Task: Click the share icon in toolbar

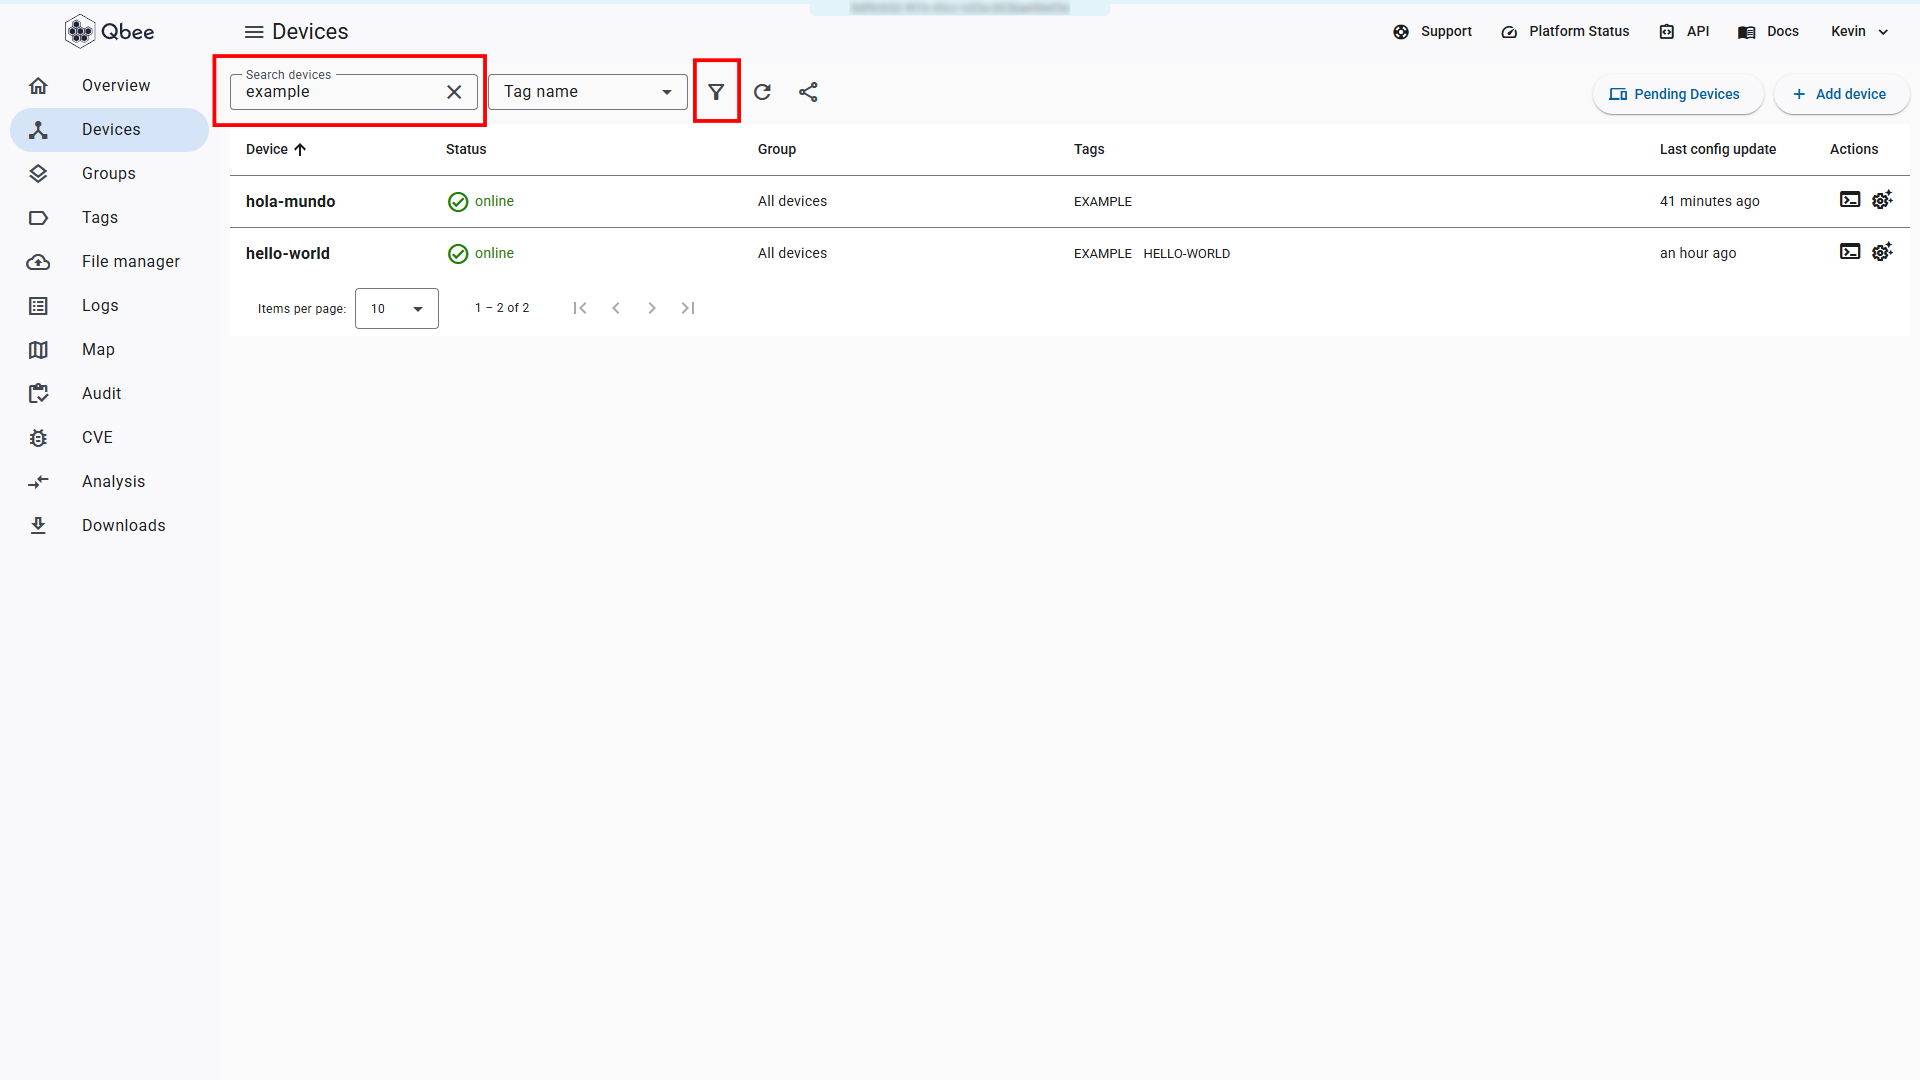Action: click(x=808, y=92)
